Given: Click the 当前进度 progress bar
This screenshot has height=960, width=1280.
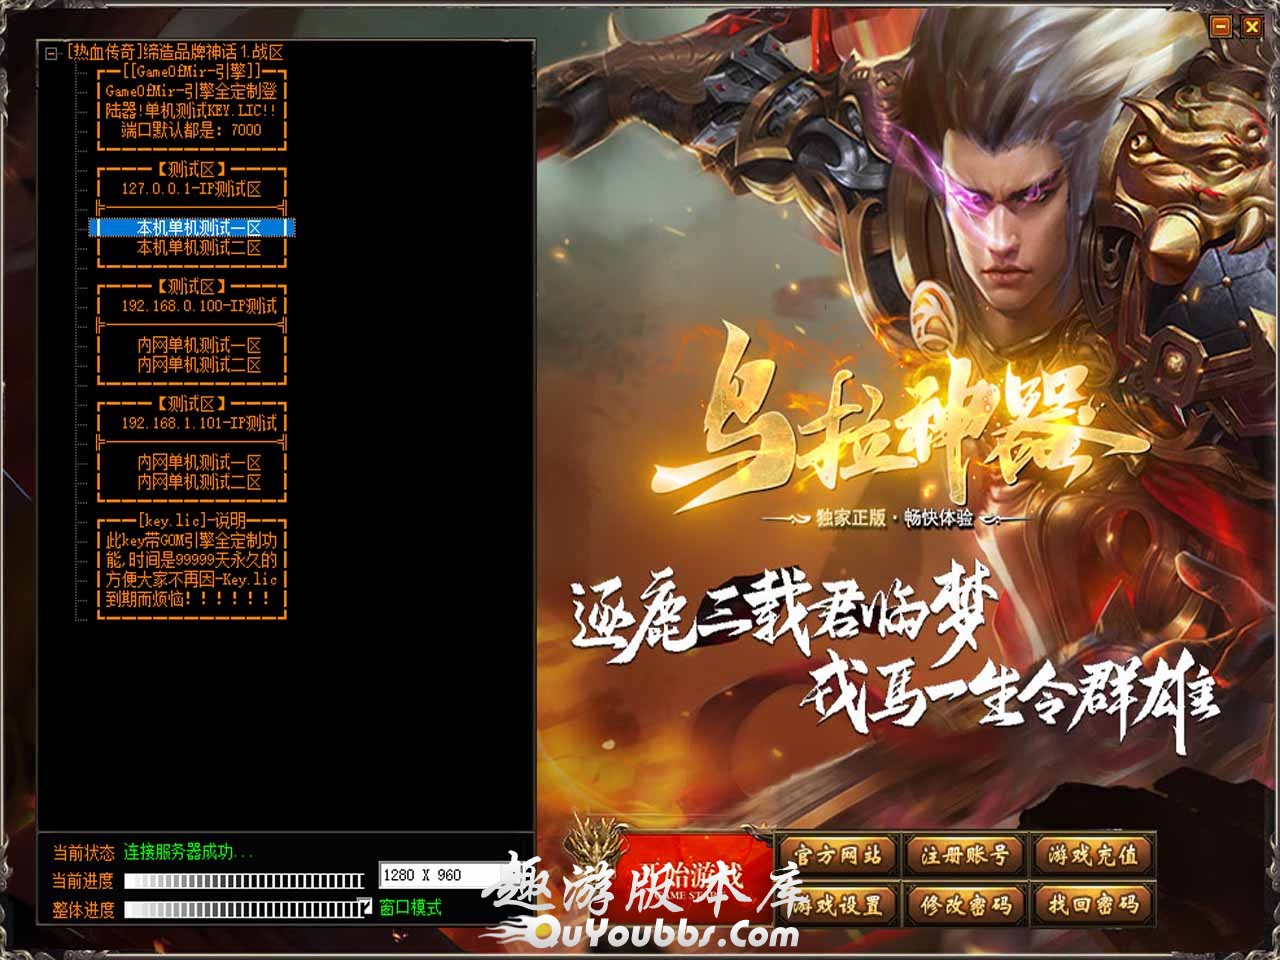Looking at the screenshot, I should (x=244, y=881).
